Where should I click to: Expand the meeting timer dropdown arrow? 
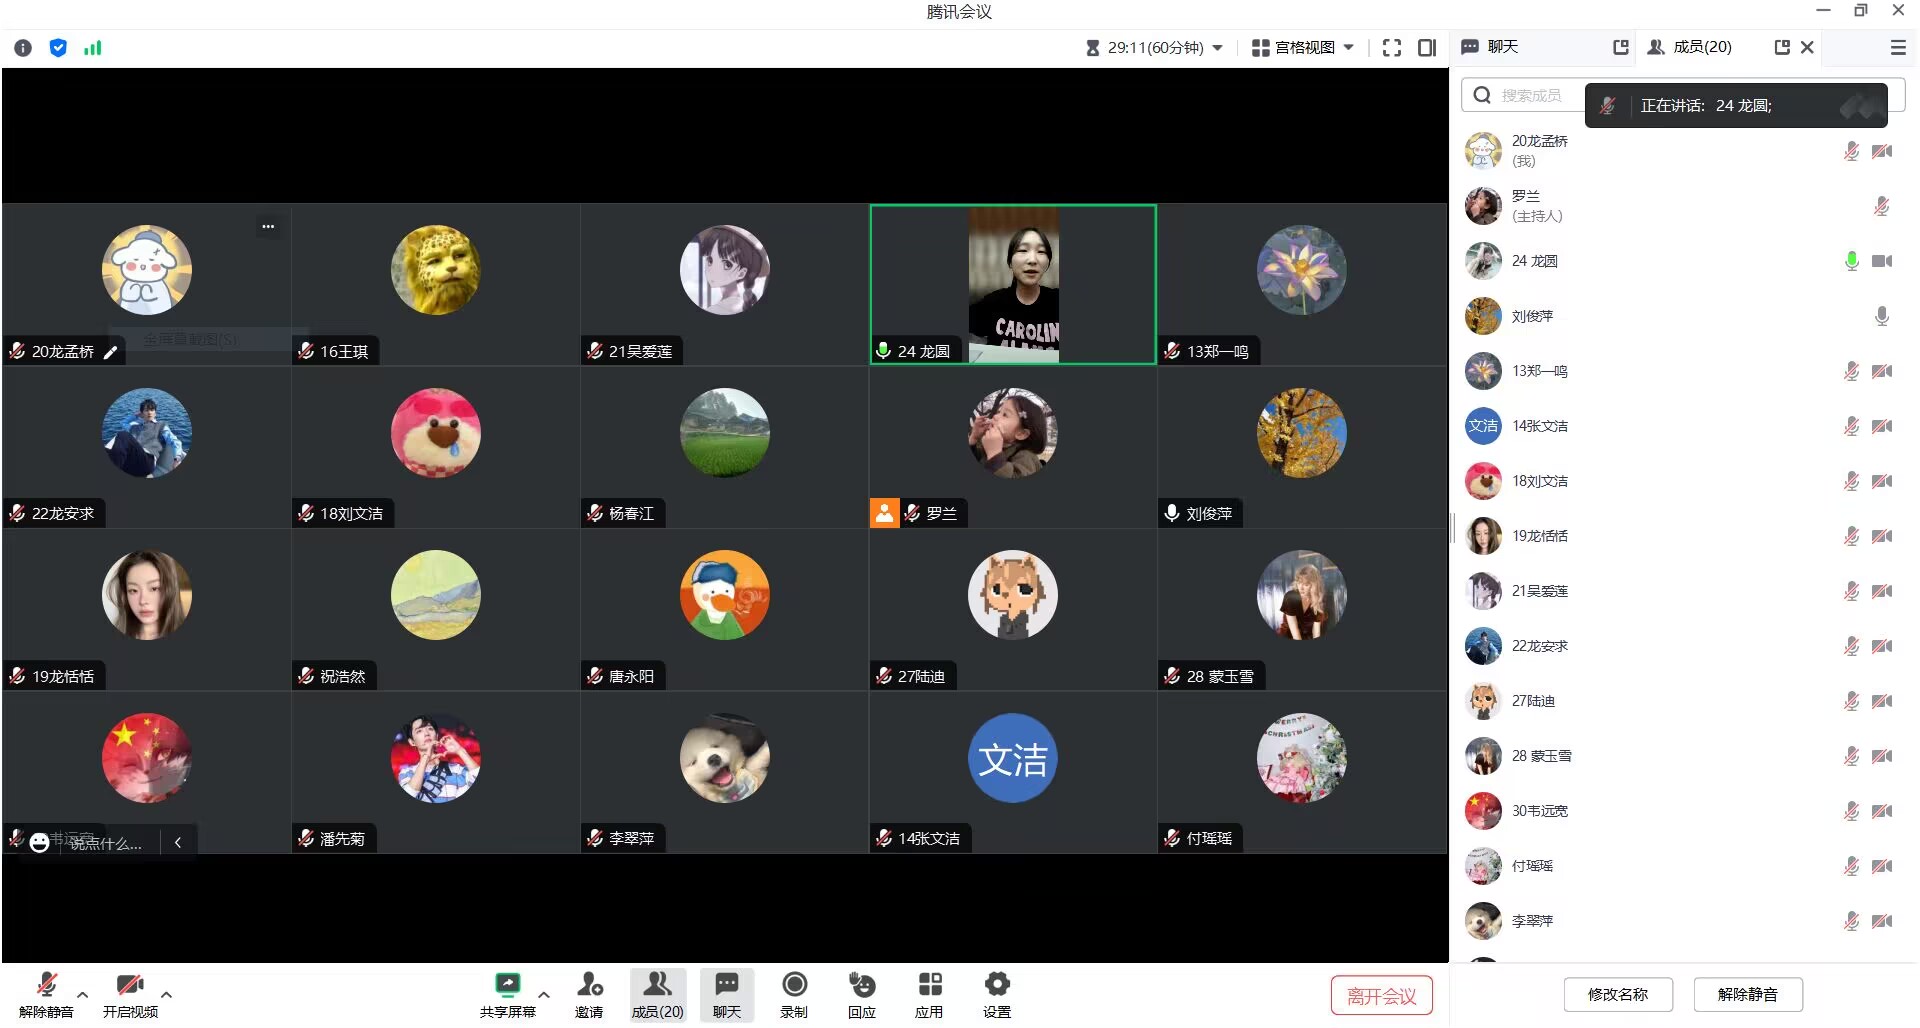point(1217,48)
